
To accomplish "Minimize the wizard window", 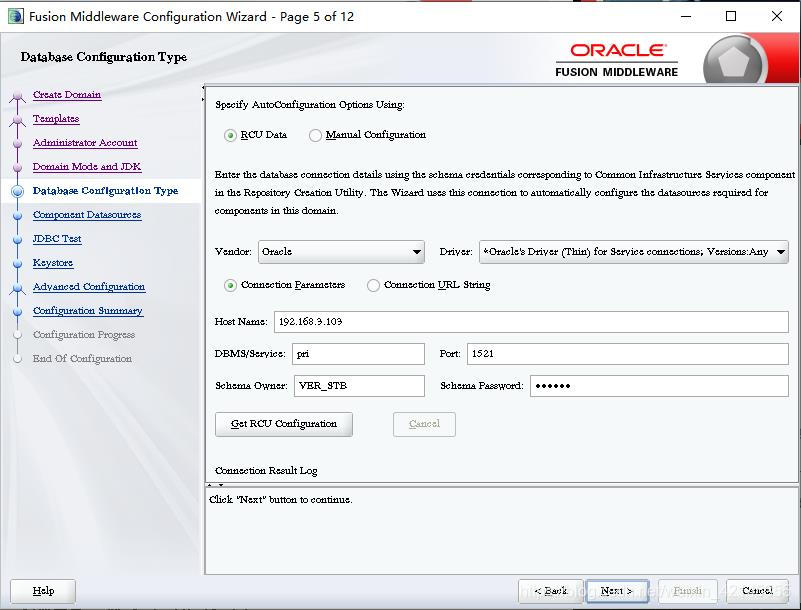I will point(686,16).
